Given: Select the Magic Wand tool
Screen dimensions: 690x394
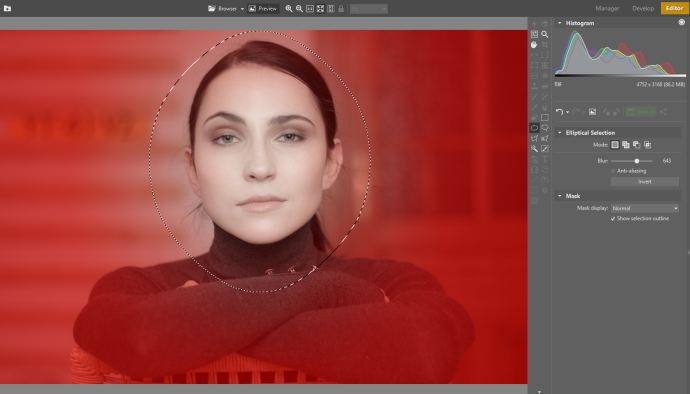Looking at the screenshot, I should coord(534,149).
